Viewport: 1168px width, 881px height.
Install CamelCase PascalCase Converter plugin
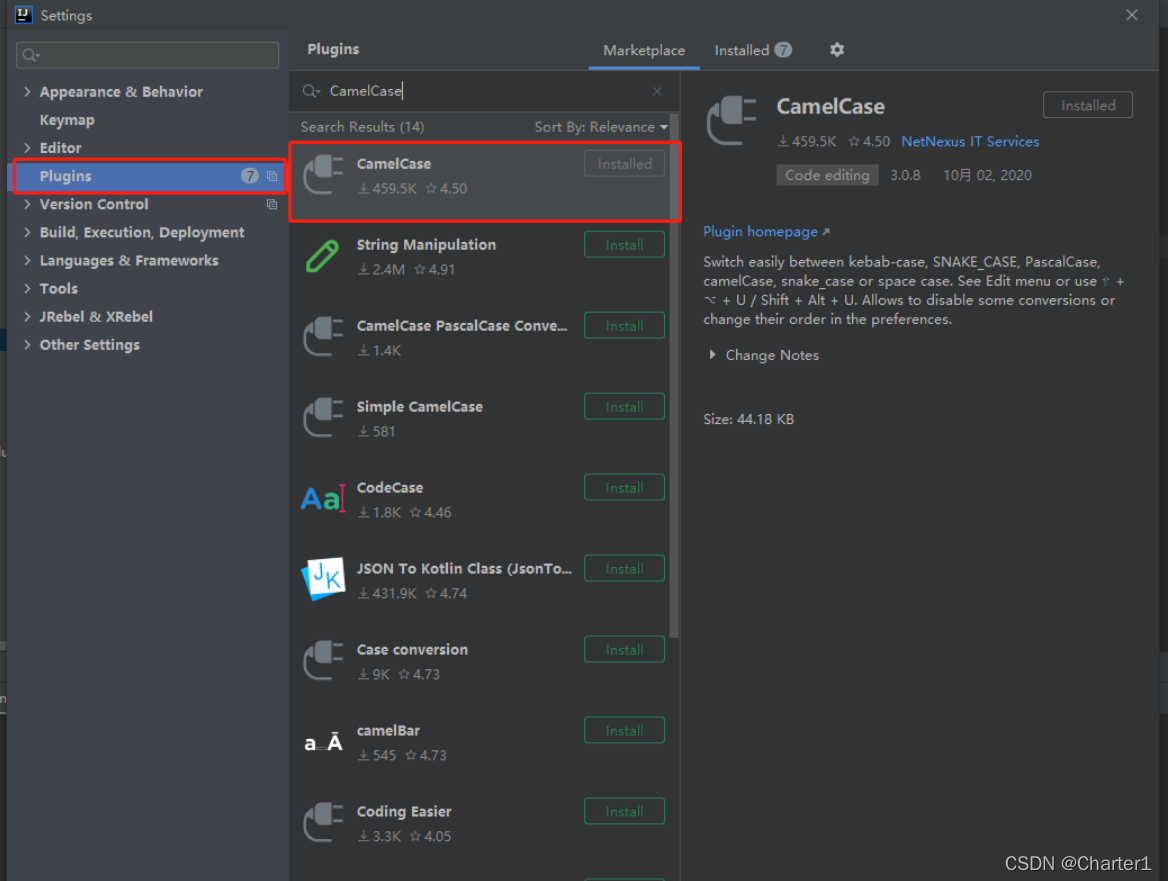click(624, 325)
